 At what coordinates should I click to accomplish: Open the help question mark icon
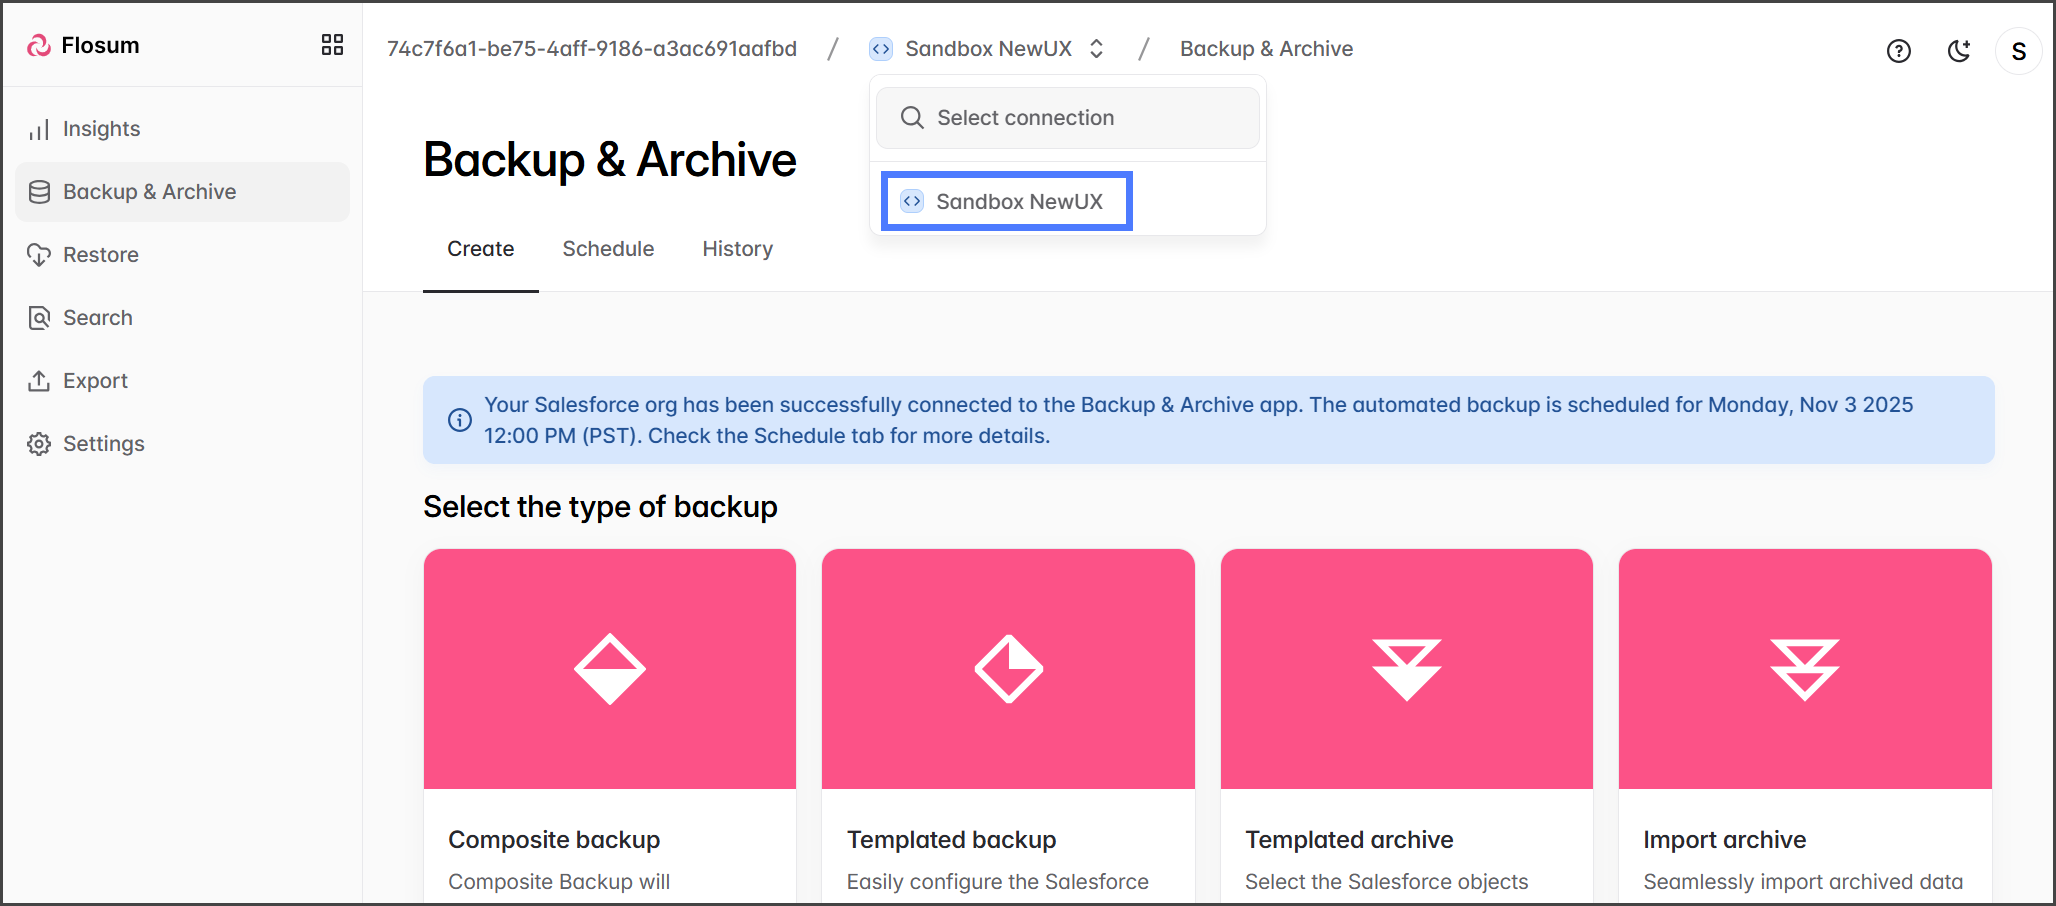[x=1898, y=51]
